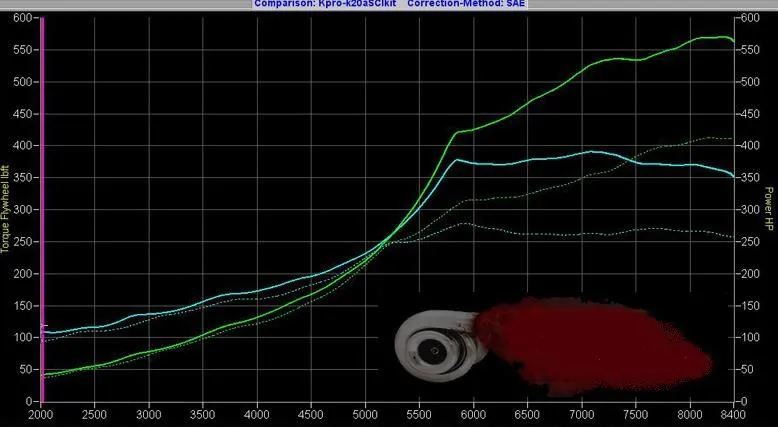
Task: Select the magenta cursor line at 2000 RPM
Action: point(42,209)
